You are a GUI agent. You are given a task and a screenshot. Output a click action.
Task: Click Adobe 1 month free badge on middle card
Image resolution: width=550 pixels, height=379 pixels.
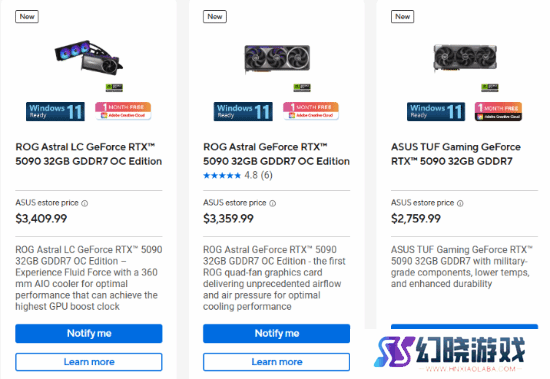(x=311, y=111)
